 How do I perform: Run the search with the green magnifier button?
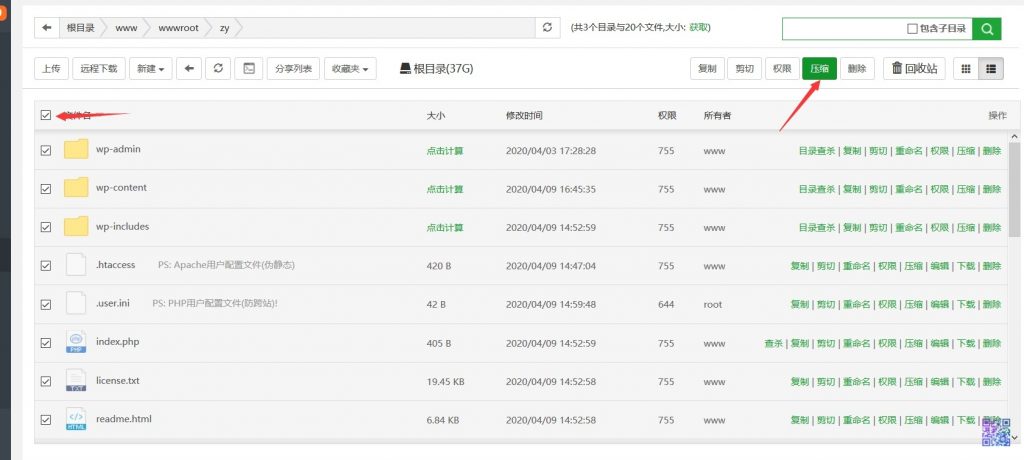coord(986,29)
